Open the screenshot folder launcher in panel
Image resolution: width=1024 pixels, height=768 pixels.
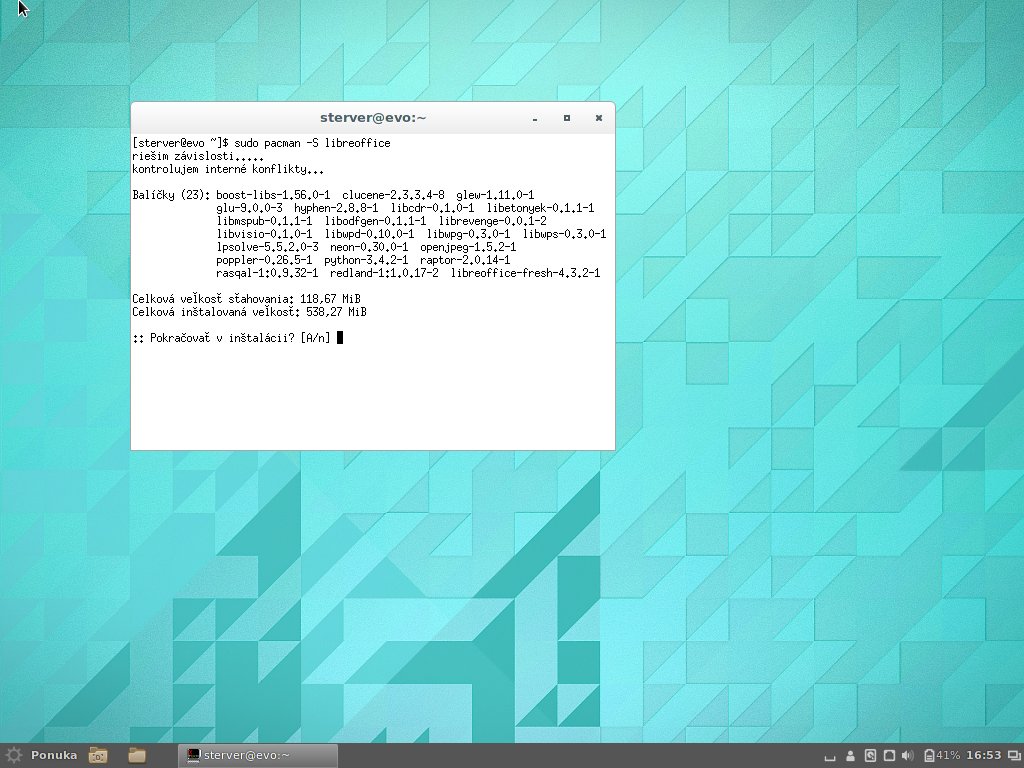pyautogui.click(x=98, y=755)
